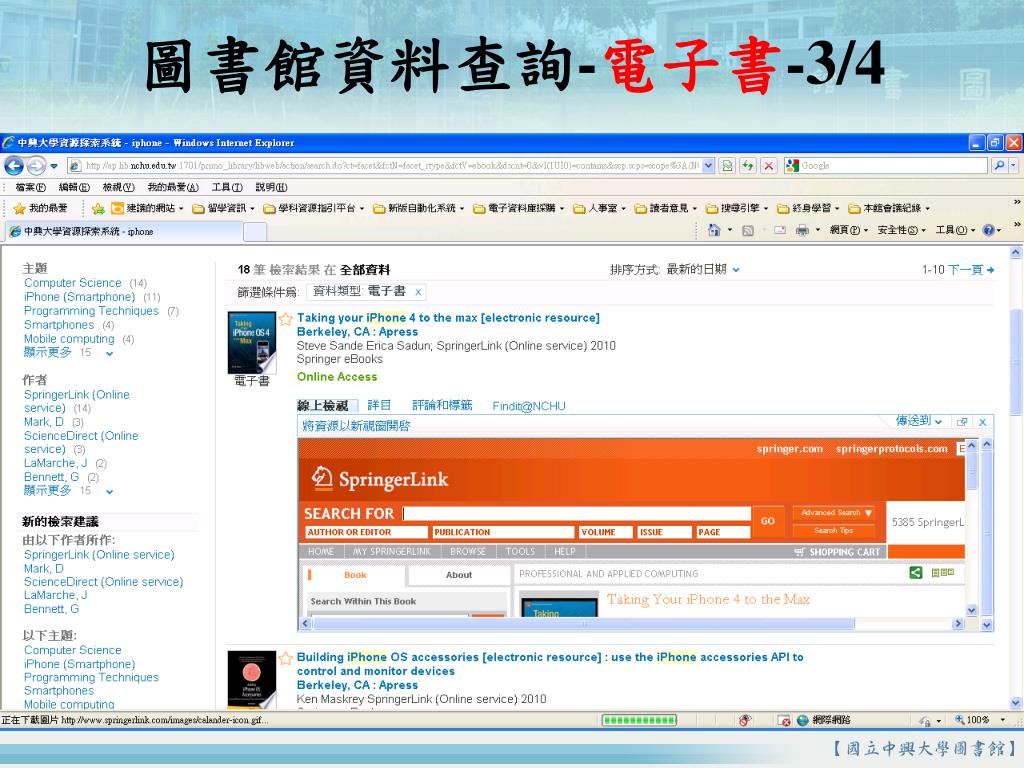Open the Home page icon in command bar
Viewport: 1024px width, 768px height.
(714, 230)
